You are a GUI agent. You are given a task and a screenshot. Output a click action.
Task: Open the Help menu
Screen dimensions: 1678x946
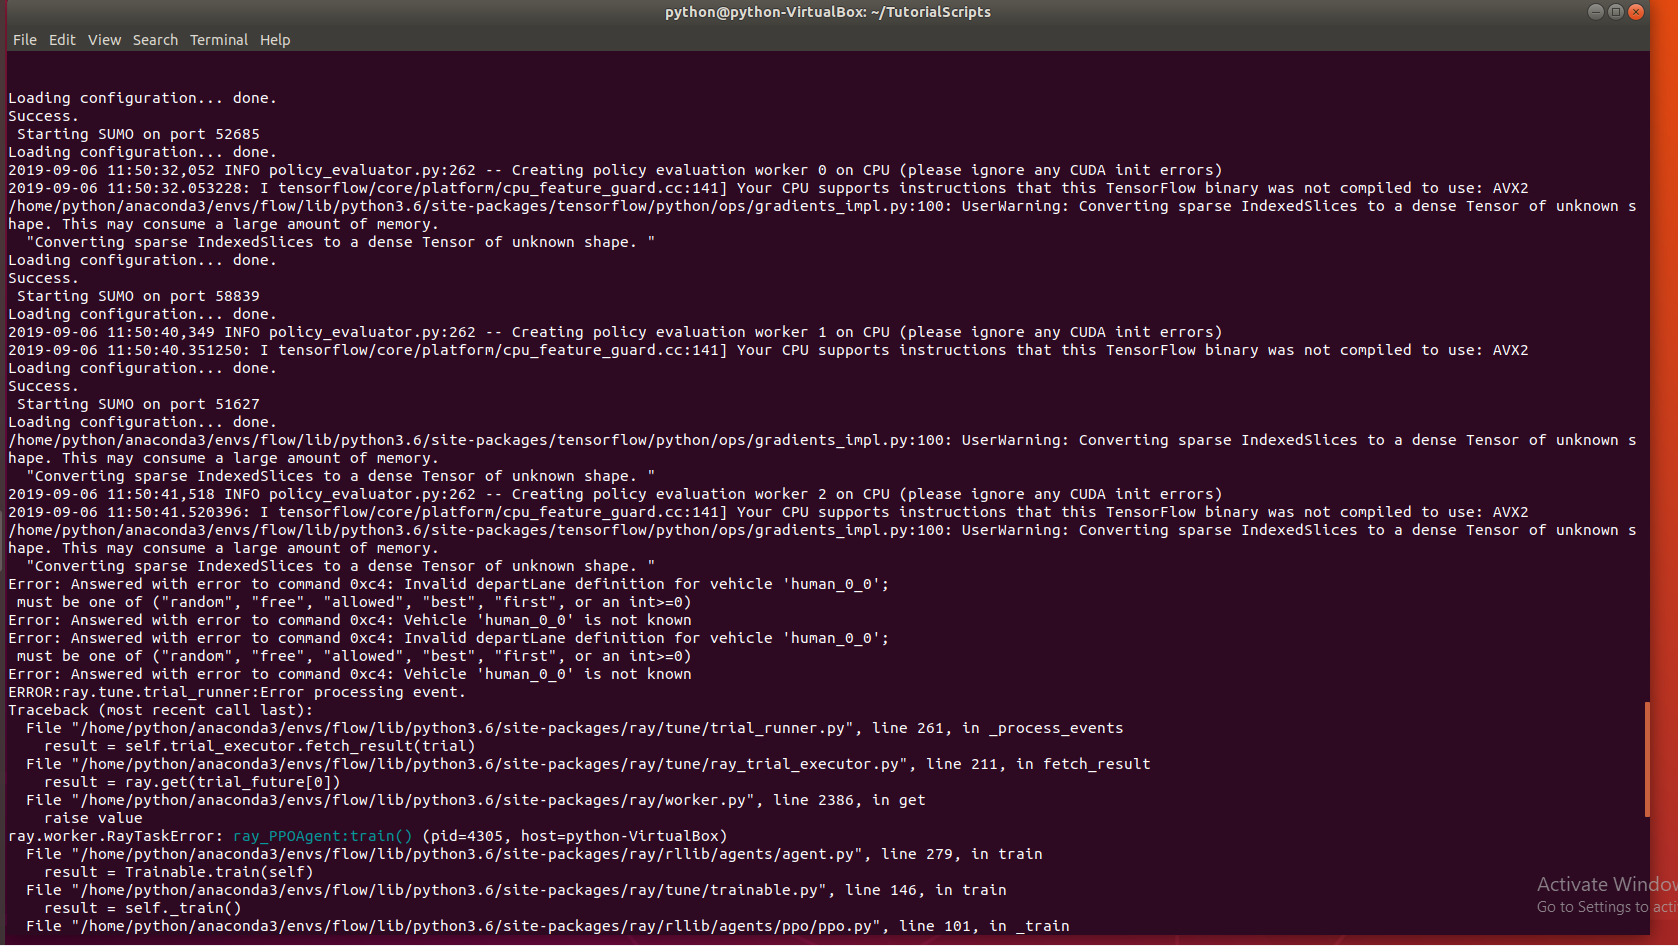(275, 39)
